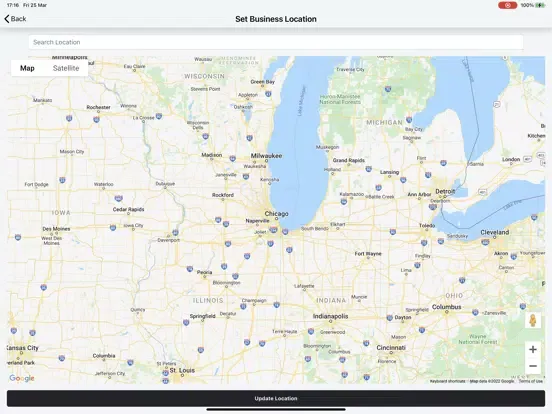Click the Rockford label on map
This screenshot has height=414, width=552.
[223, 195]
